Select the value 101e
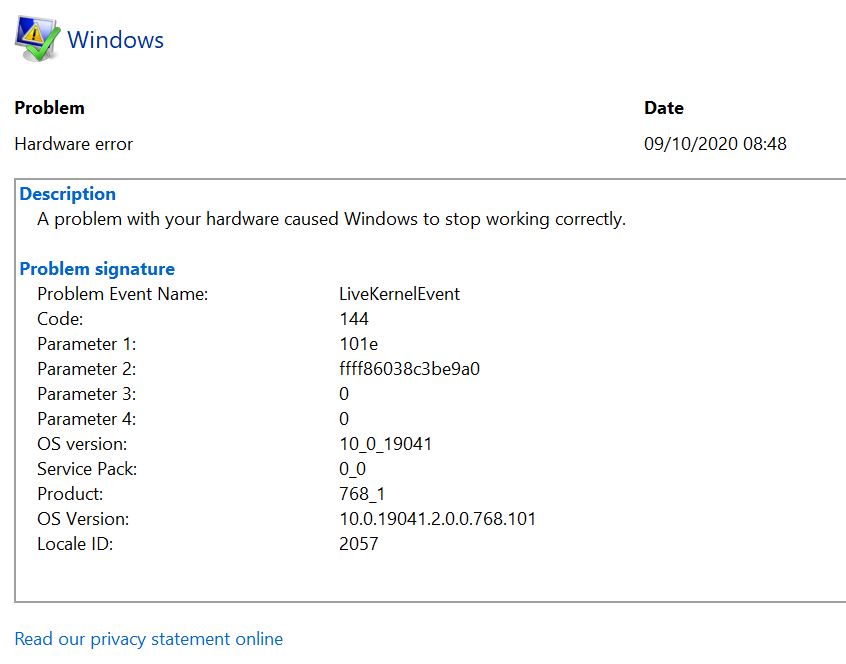 358,344
